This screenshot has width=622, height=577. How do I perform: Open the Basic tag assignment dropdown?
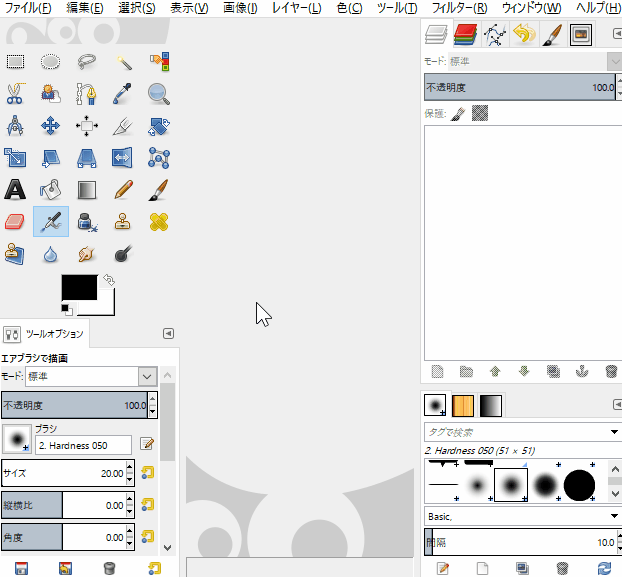[614, 516]
